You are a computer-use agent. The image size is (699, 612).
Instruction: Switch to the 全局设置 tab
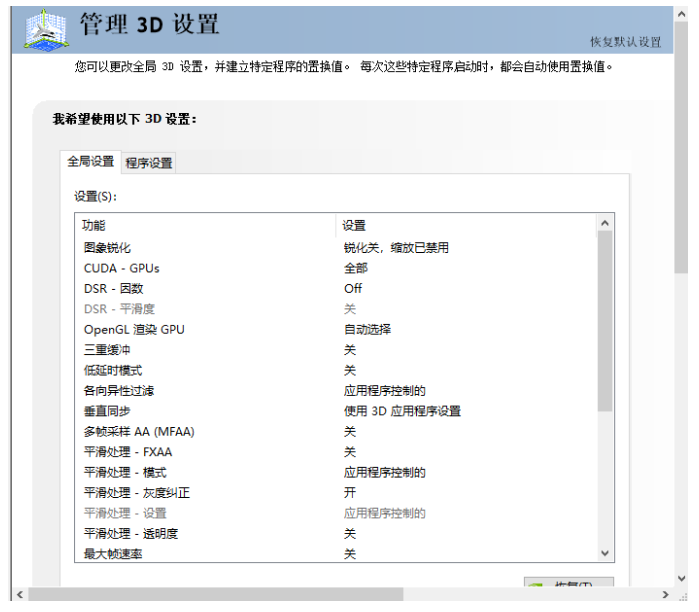pyautogui.click(x=90, y=161)
